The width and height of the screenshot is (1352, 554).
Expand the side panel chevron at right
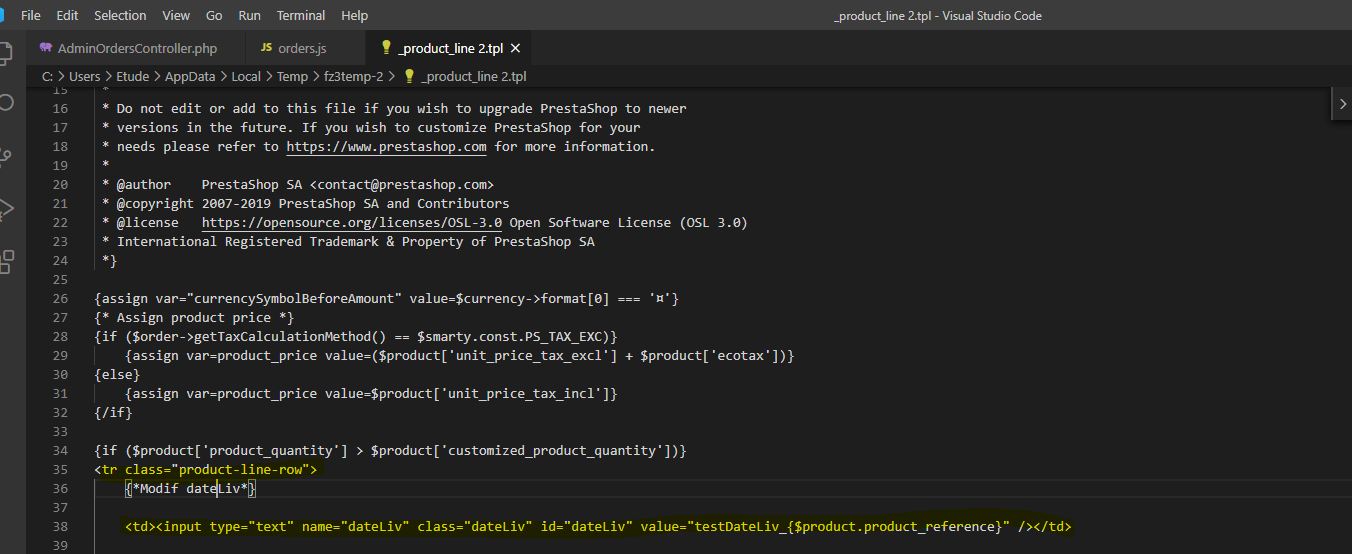pos(1342,104)
